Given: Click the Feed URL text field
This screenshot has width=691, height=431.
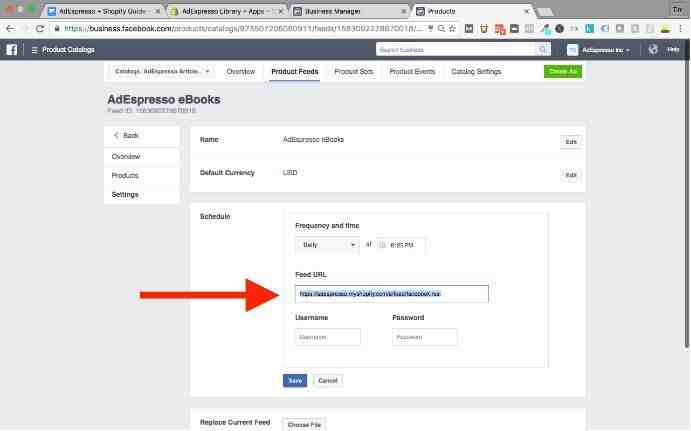Looking at the screenshot, I should (x=392, y=294).
